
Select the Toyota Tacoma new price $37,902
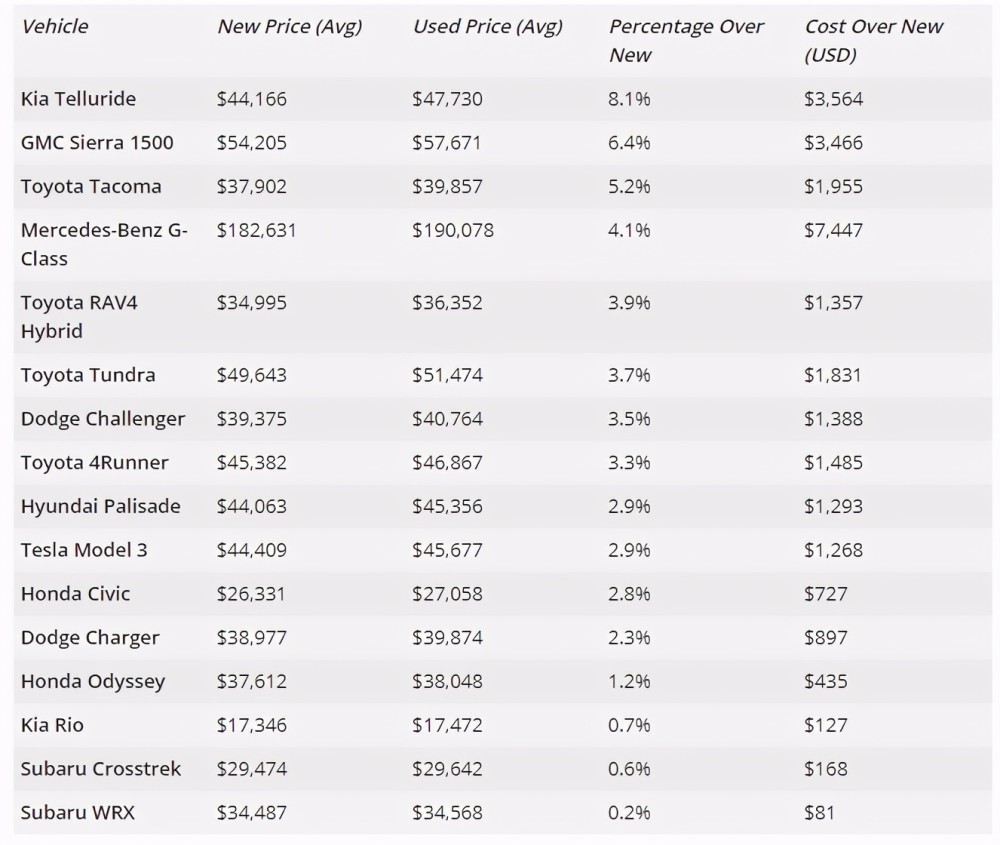tap(252, 186)
